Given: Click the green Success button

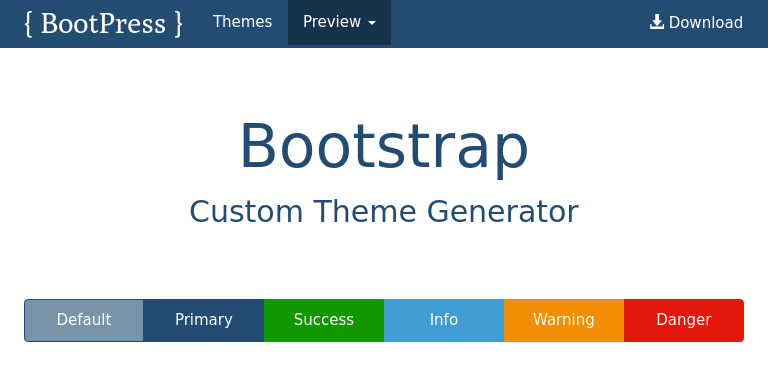Looking at the screenshot, I should coord(324,320).
